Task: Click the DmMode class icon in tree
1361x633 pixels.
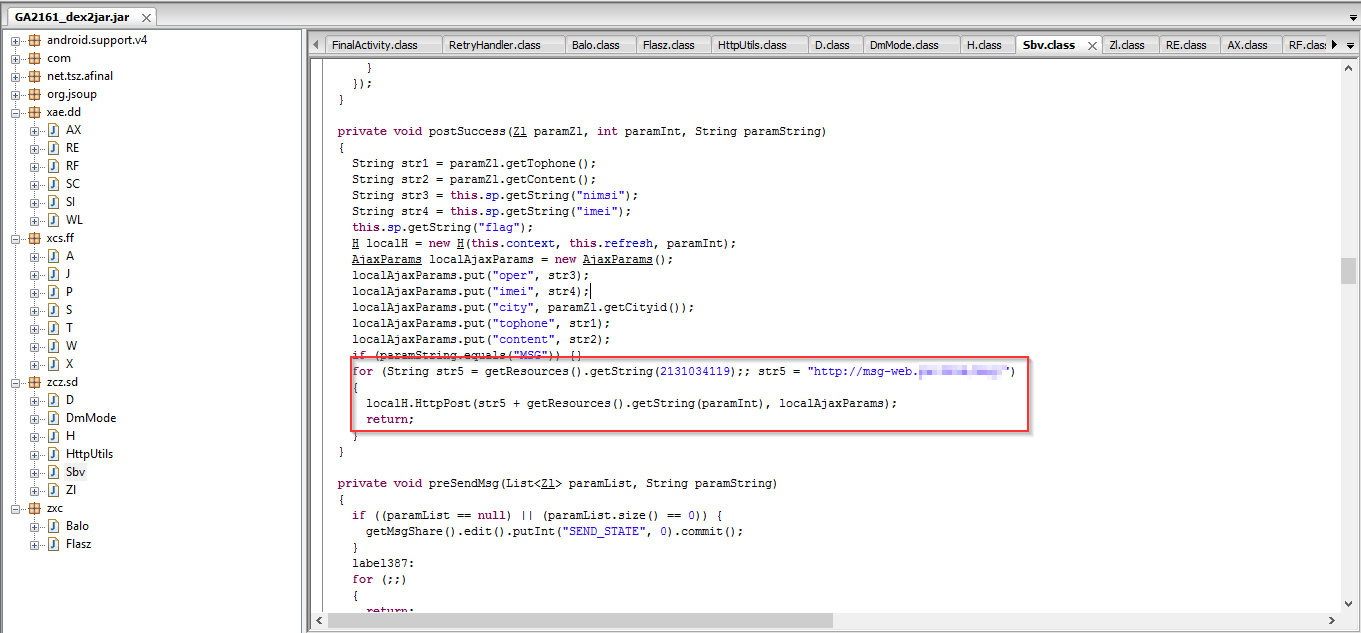Action: 53,418
